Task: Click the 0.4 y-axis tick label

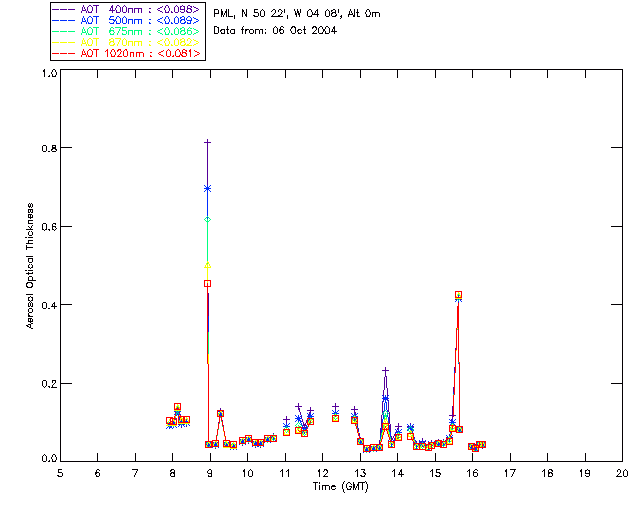Action: 49,305
